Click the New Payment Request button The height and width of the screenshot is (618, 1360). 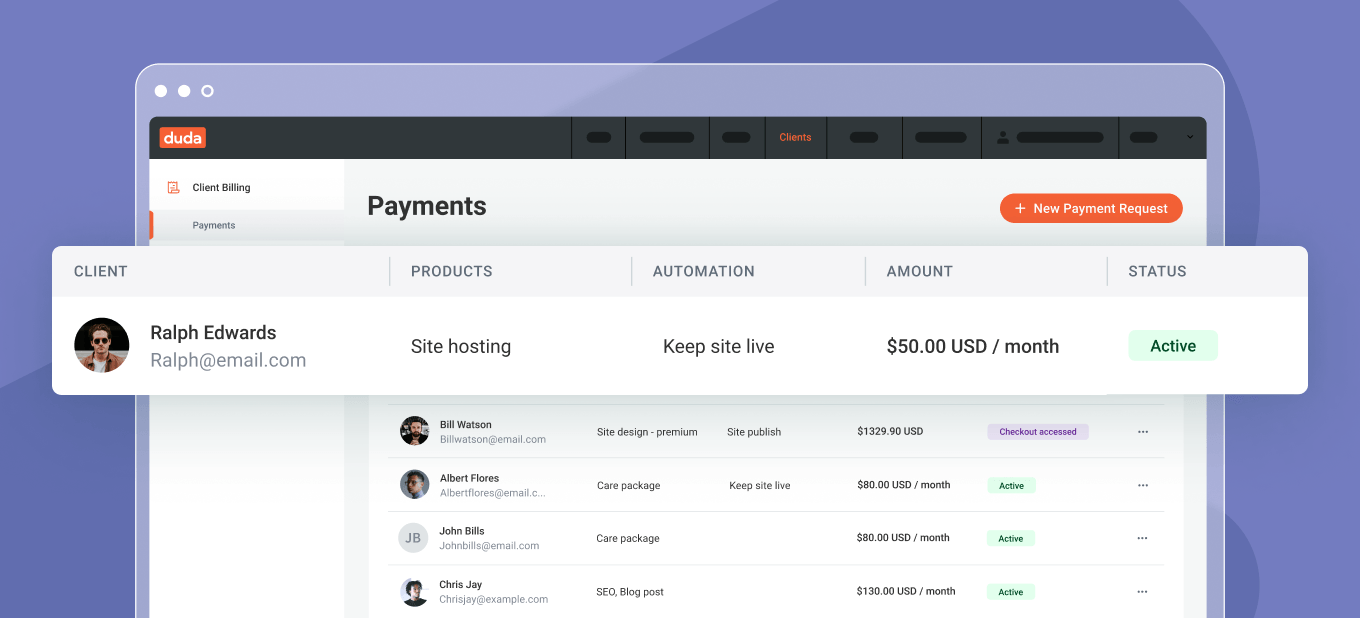[1091, 208]
